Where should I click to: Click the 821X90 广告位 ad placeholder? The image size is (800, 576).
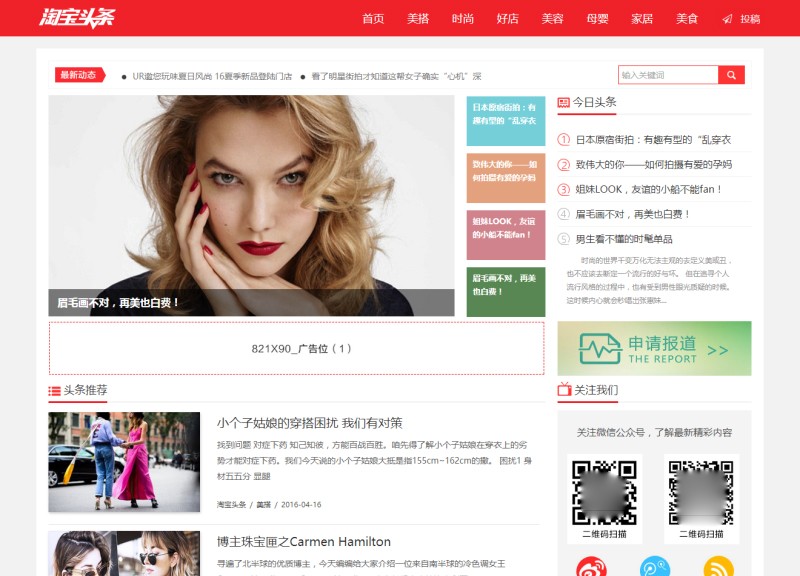pos(296,348)
